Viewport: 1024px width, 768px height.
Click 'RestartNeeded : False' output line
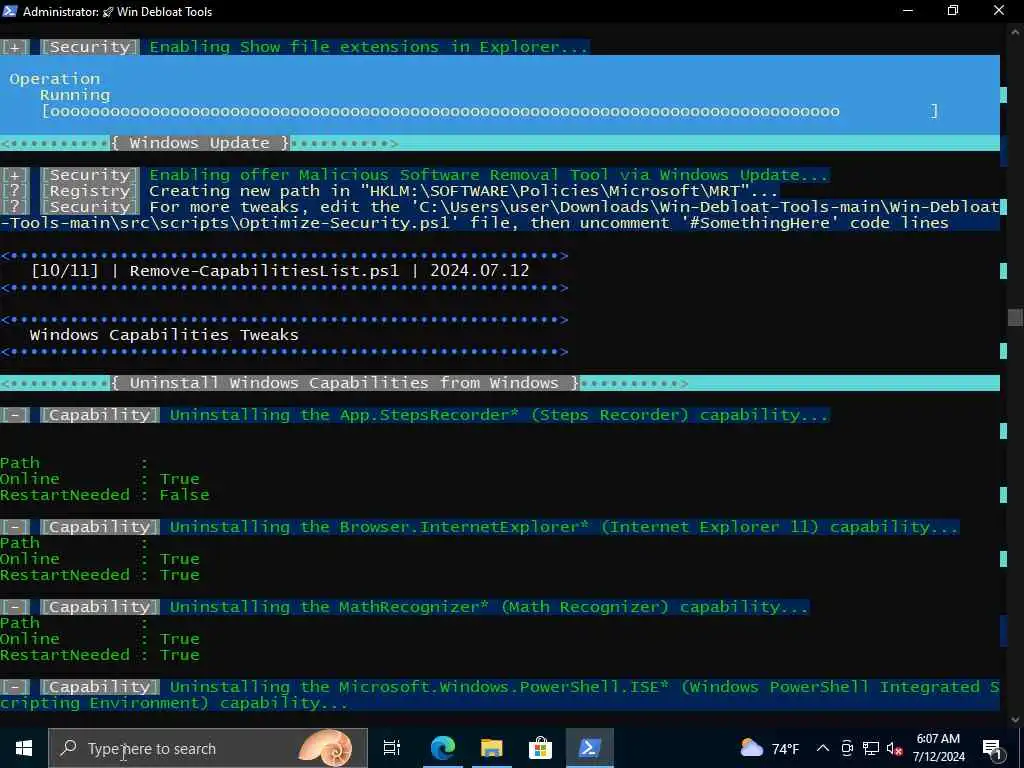[104, 494]
